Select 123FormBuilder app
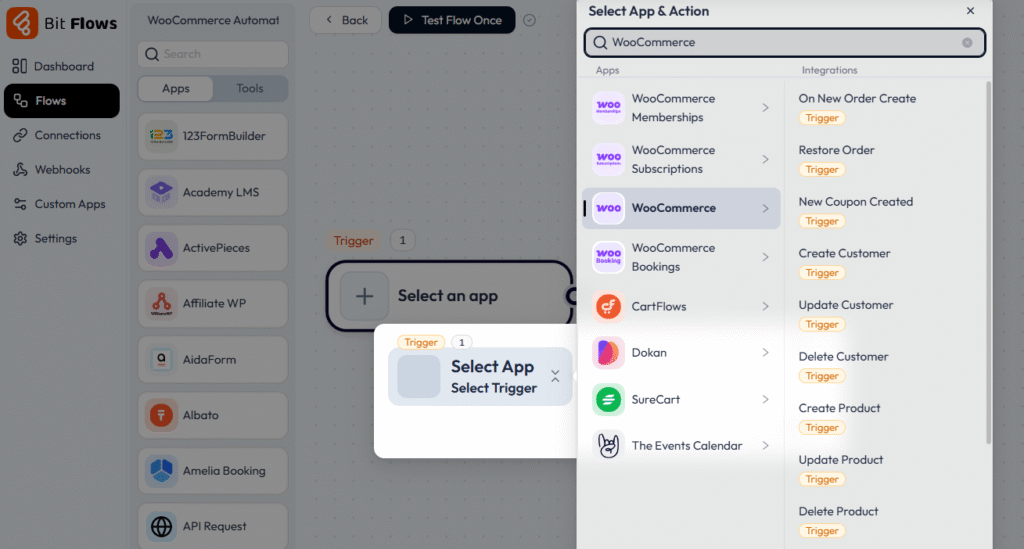The width and height of the screenshot is (1024, 549). tap(213, 136)
